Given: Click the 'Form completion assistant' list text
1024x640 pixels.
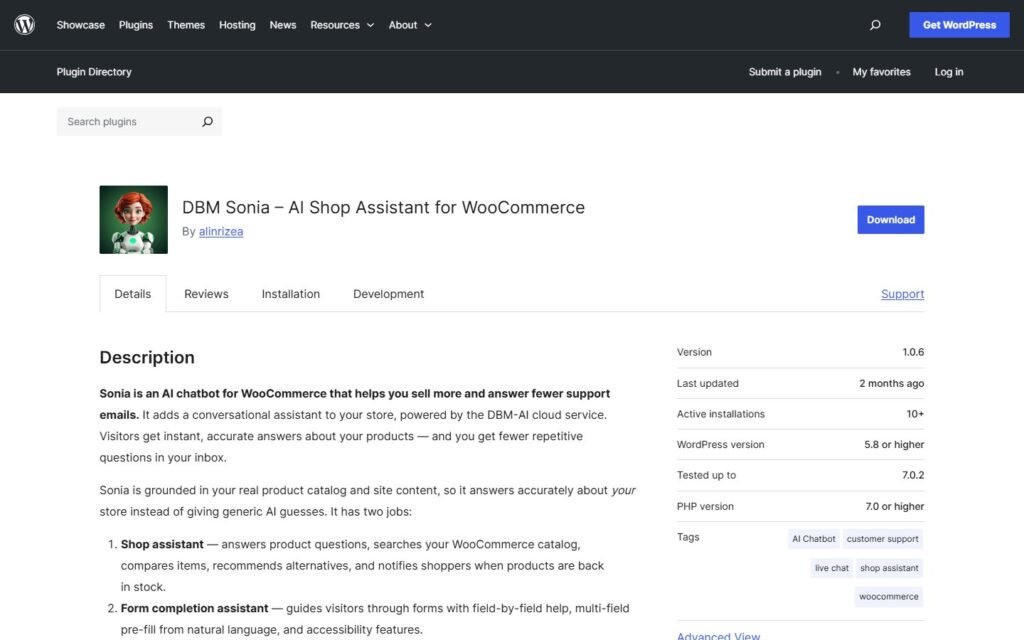Looking at the screenshot, I should (x=195, y=608).
